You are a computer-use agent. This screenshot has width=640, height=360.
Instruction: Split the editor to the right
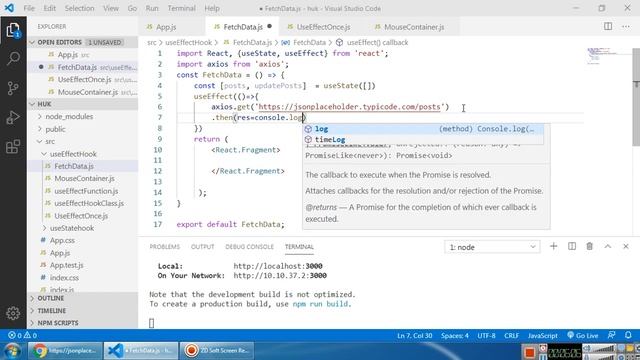608,27
